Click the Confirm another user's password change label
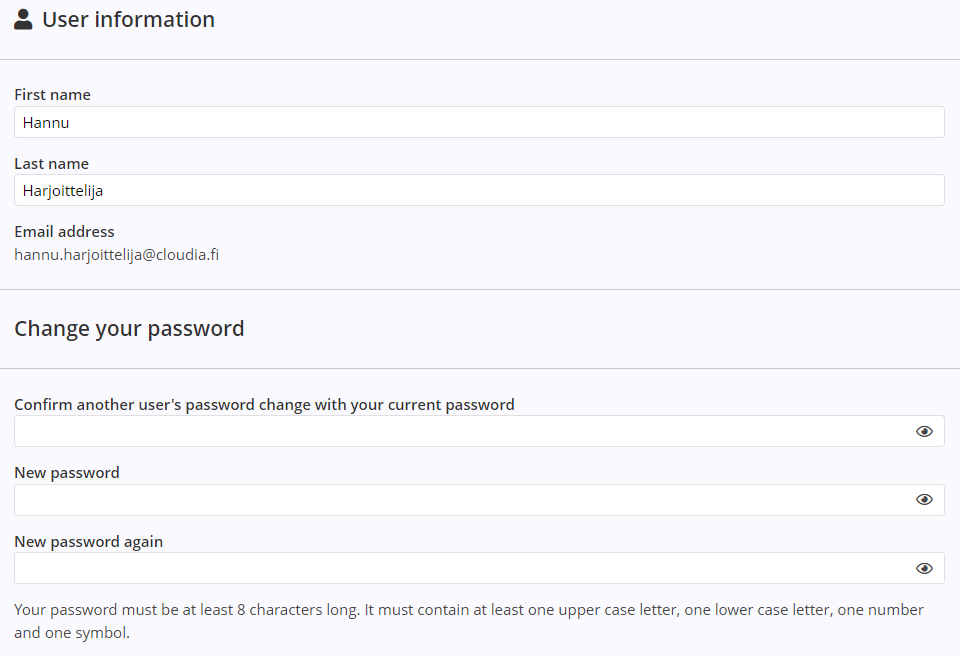 [x=264, y=405]
